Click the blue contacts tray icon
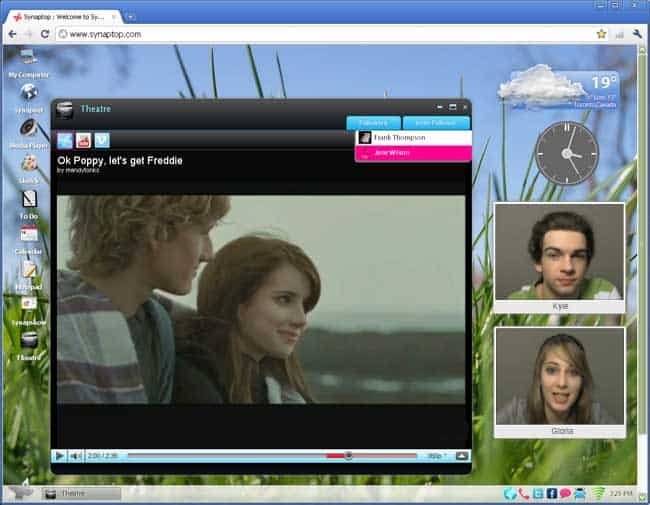The image size is (650, 505). (580, 493)
